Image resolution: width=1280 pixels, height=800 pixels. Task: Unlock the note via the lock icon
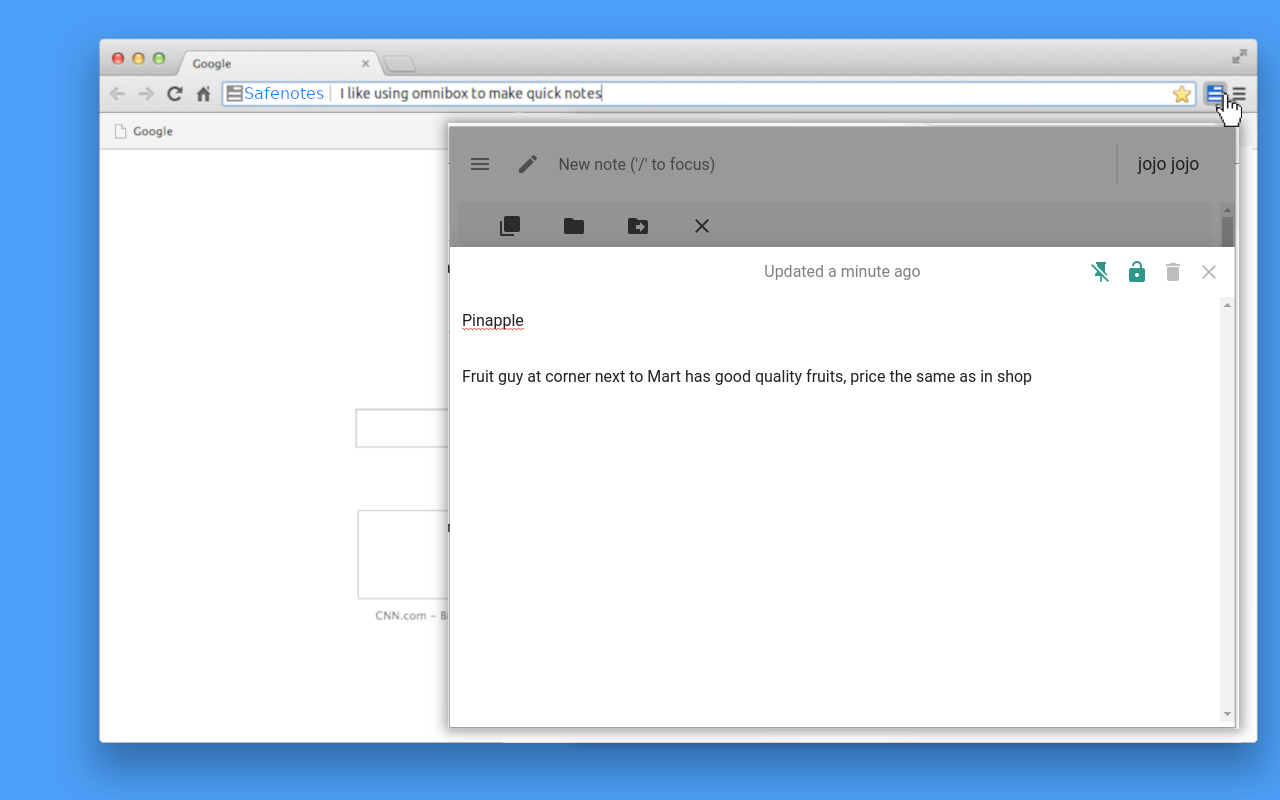1136,272
